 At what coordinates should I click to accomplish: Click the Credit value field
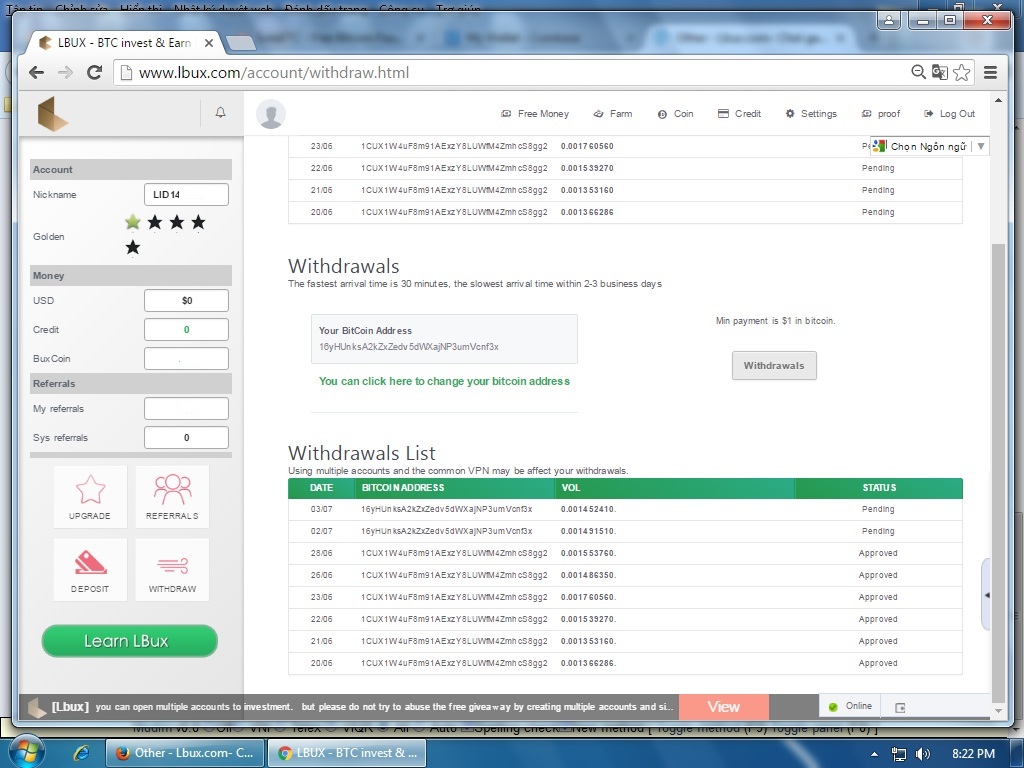point(186,330)
